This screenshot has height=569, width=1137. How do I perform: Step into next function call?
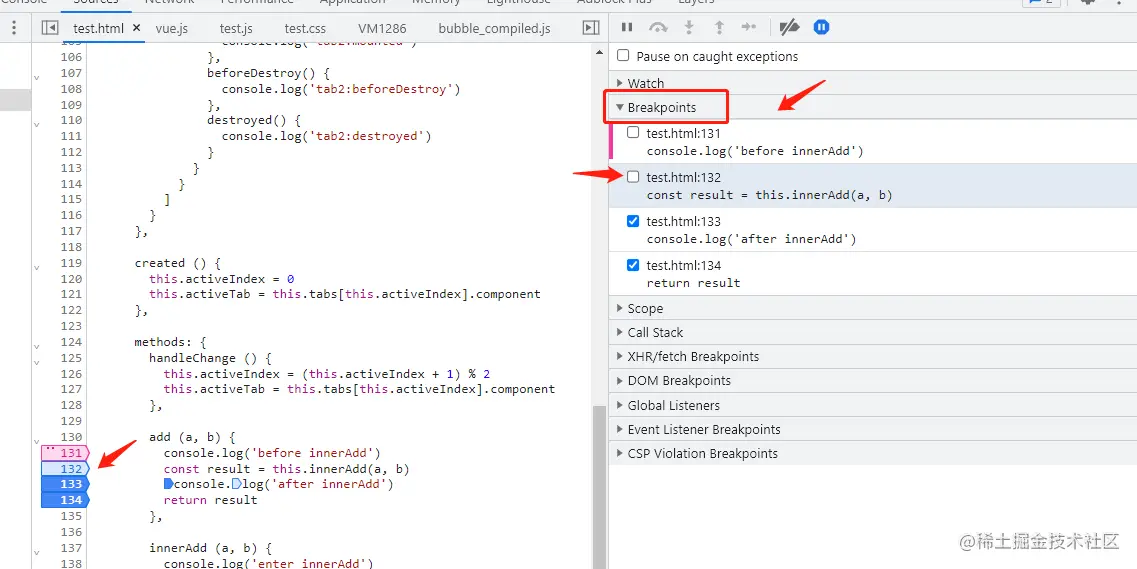(x=689, y=28)
